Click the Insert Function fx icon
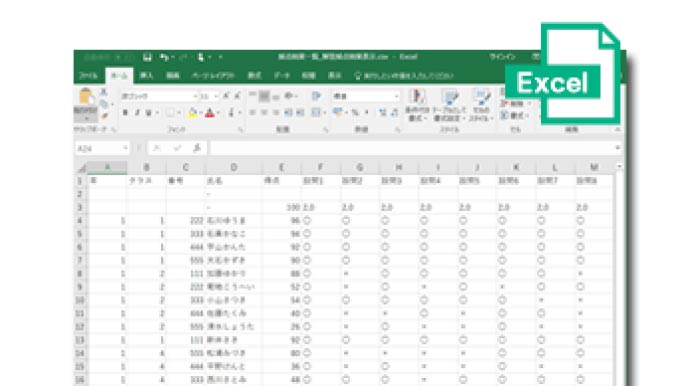This screenshot has width=700, height=386. (197, 148)
